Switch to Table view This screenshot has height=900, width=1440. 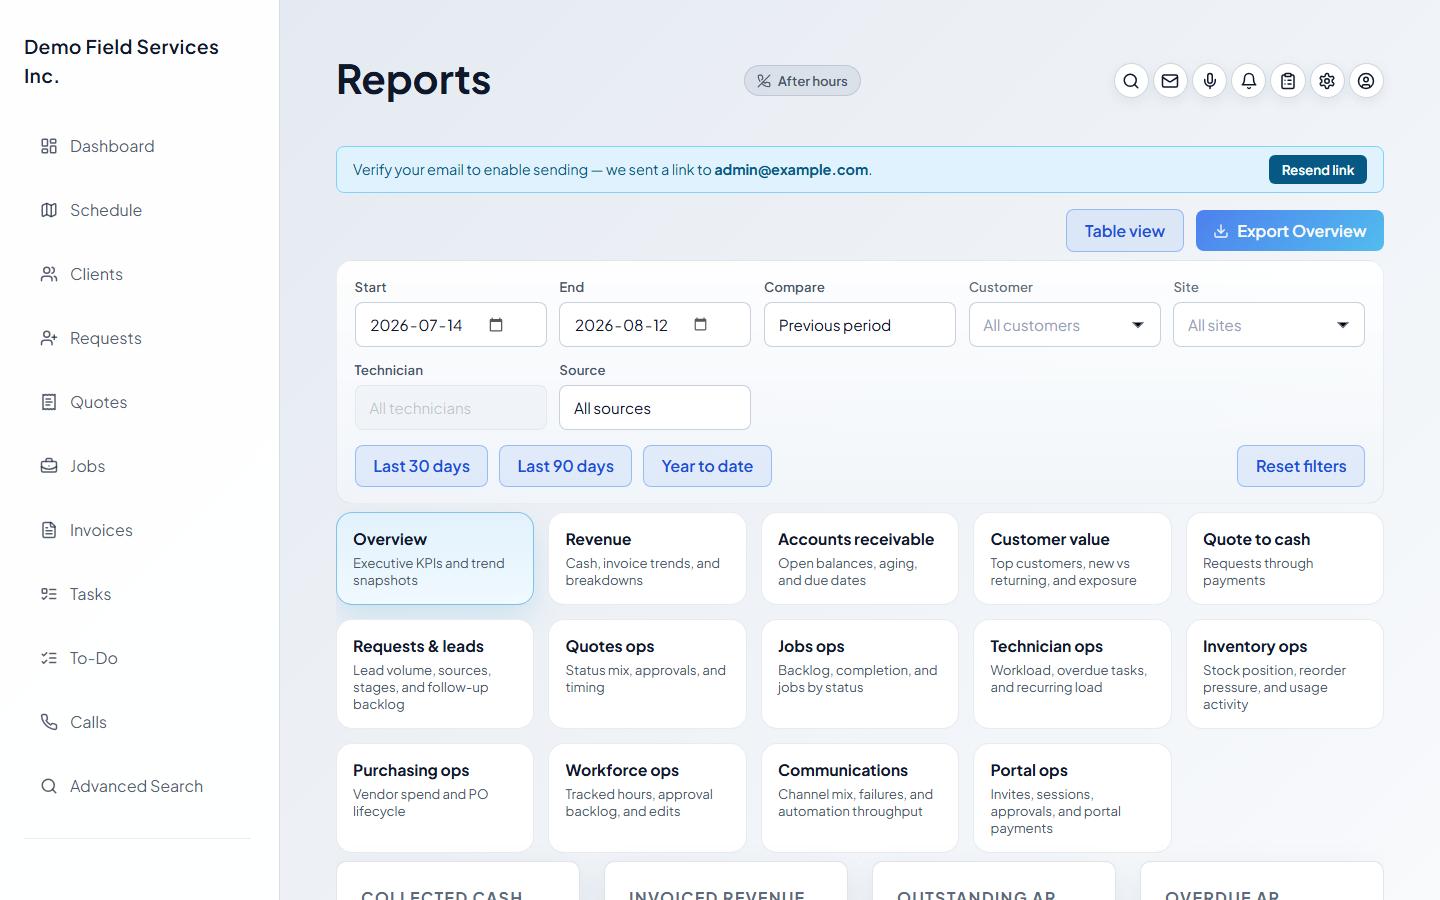(x=1125, y=231)
